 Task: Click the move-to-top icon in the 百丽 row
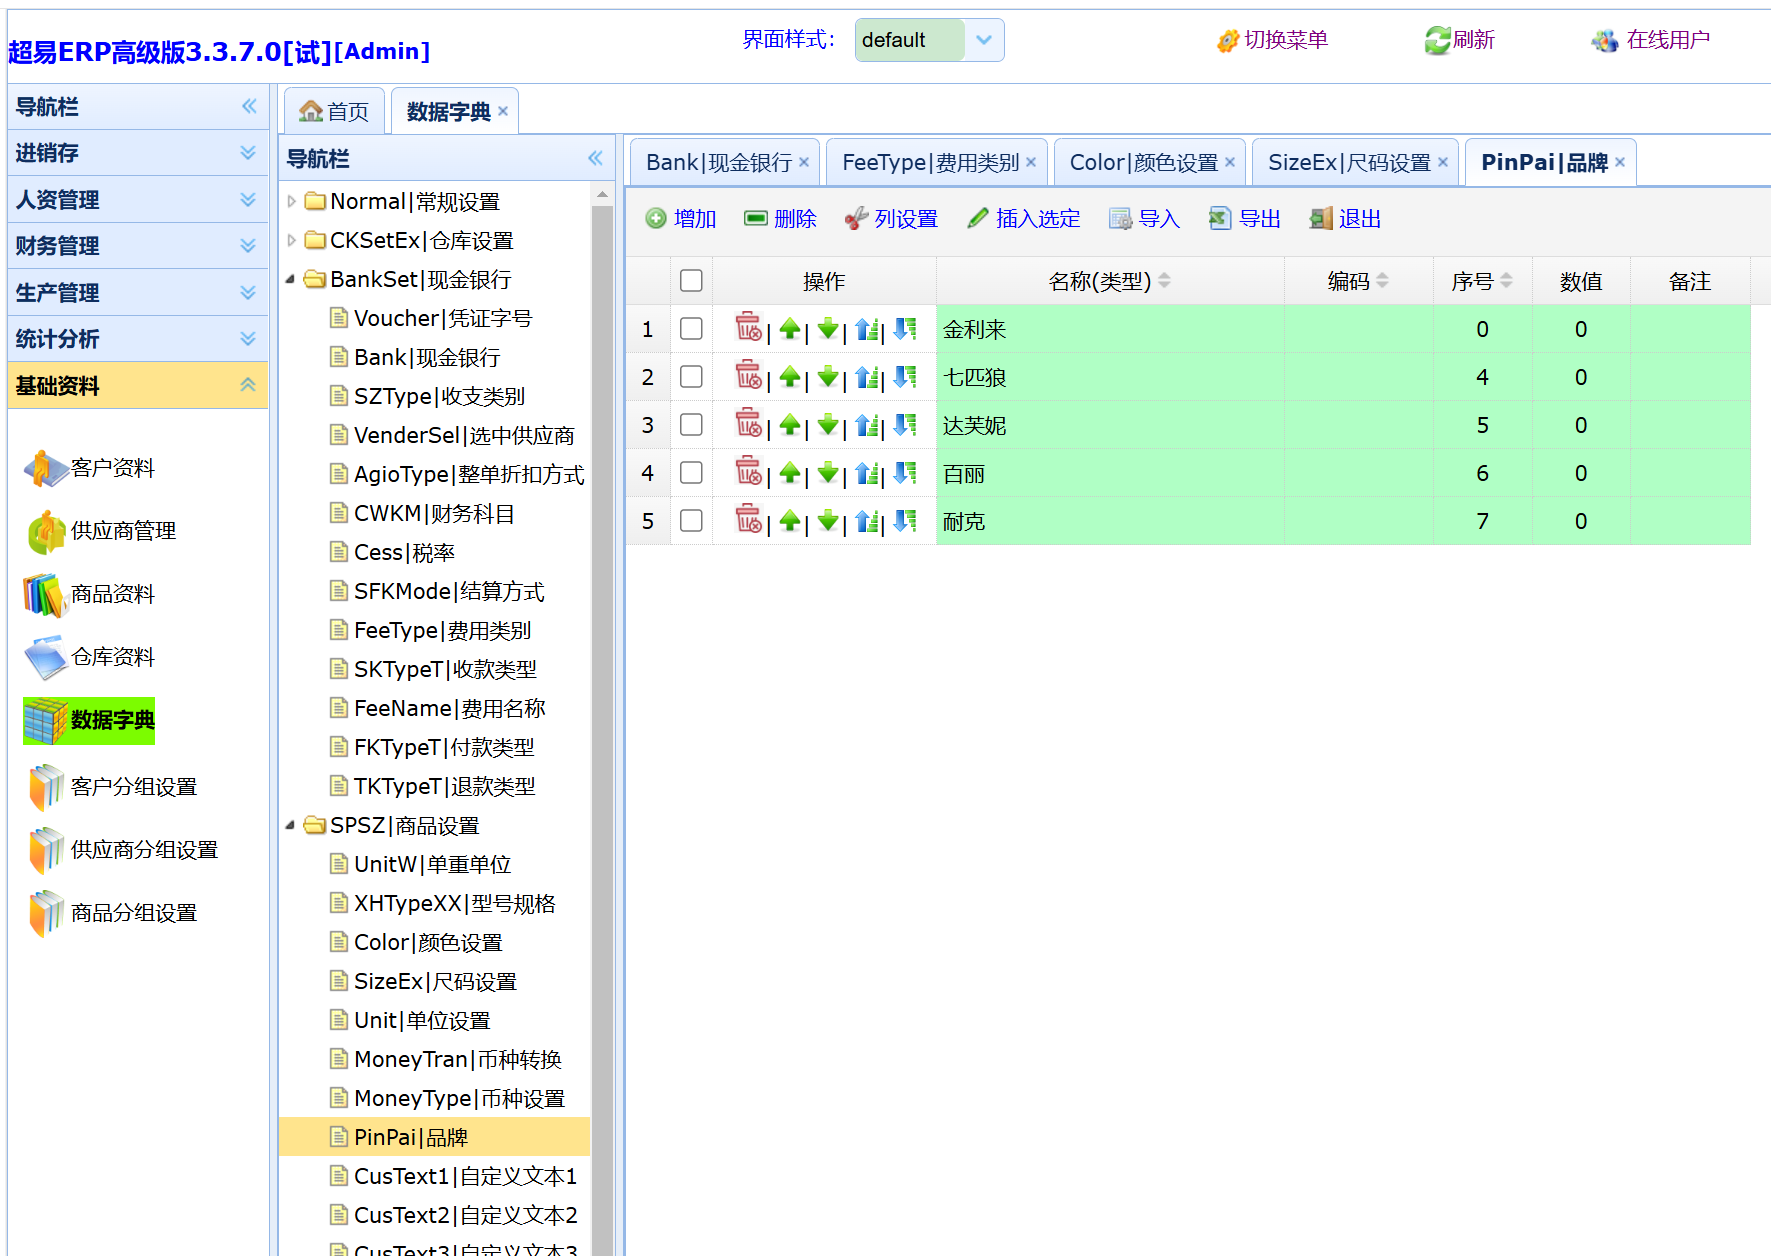(867, 473)
